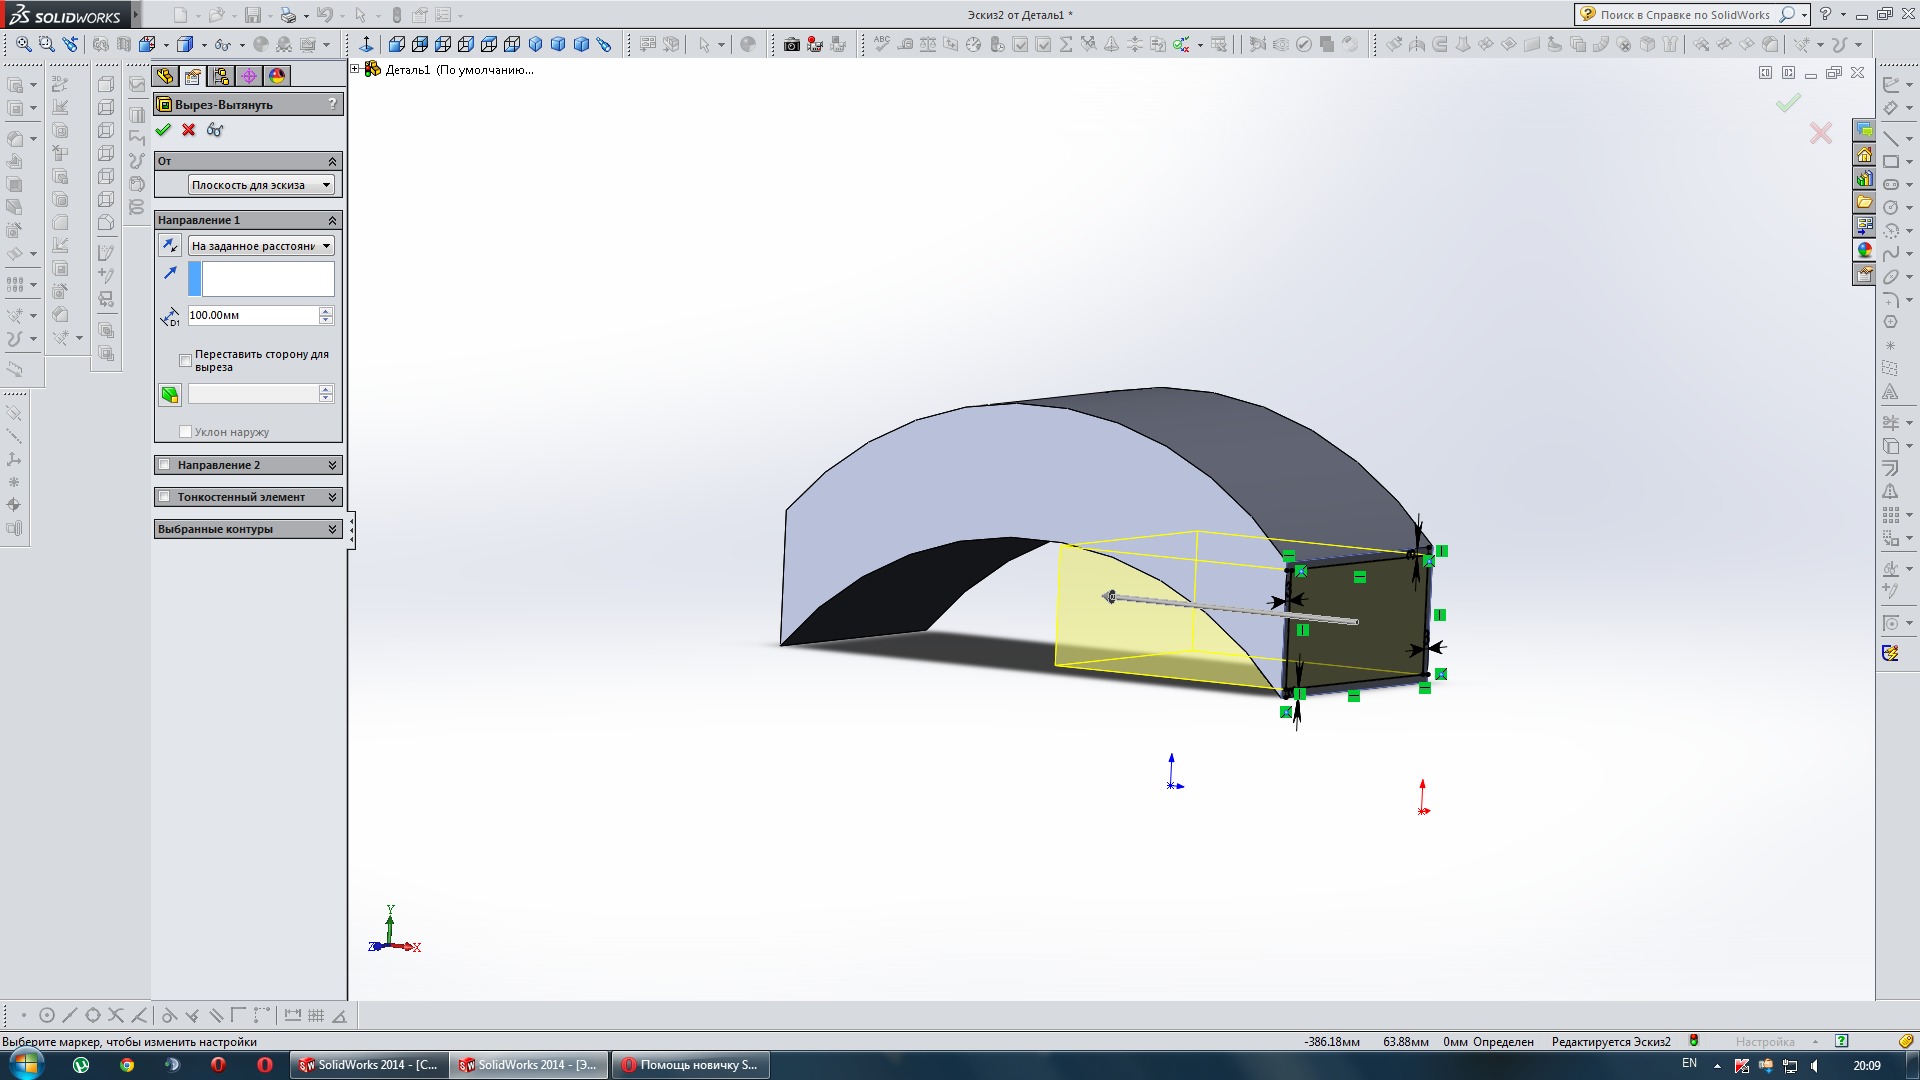Viewport: 1920px width, 1080px height.
Task: Open Помощь новичку S... Opera taskbar window
Action: (690, 1065)
